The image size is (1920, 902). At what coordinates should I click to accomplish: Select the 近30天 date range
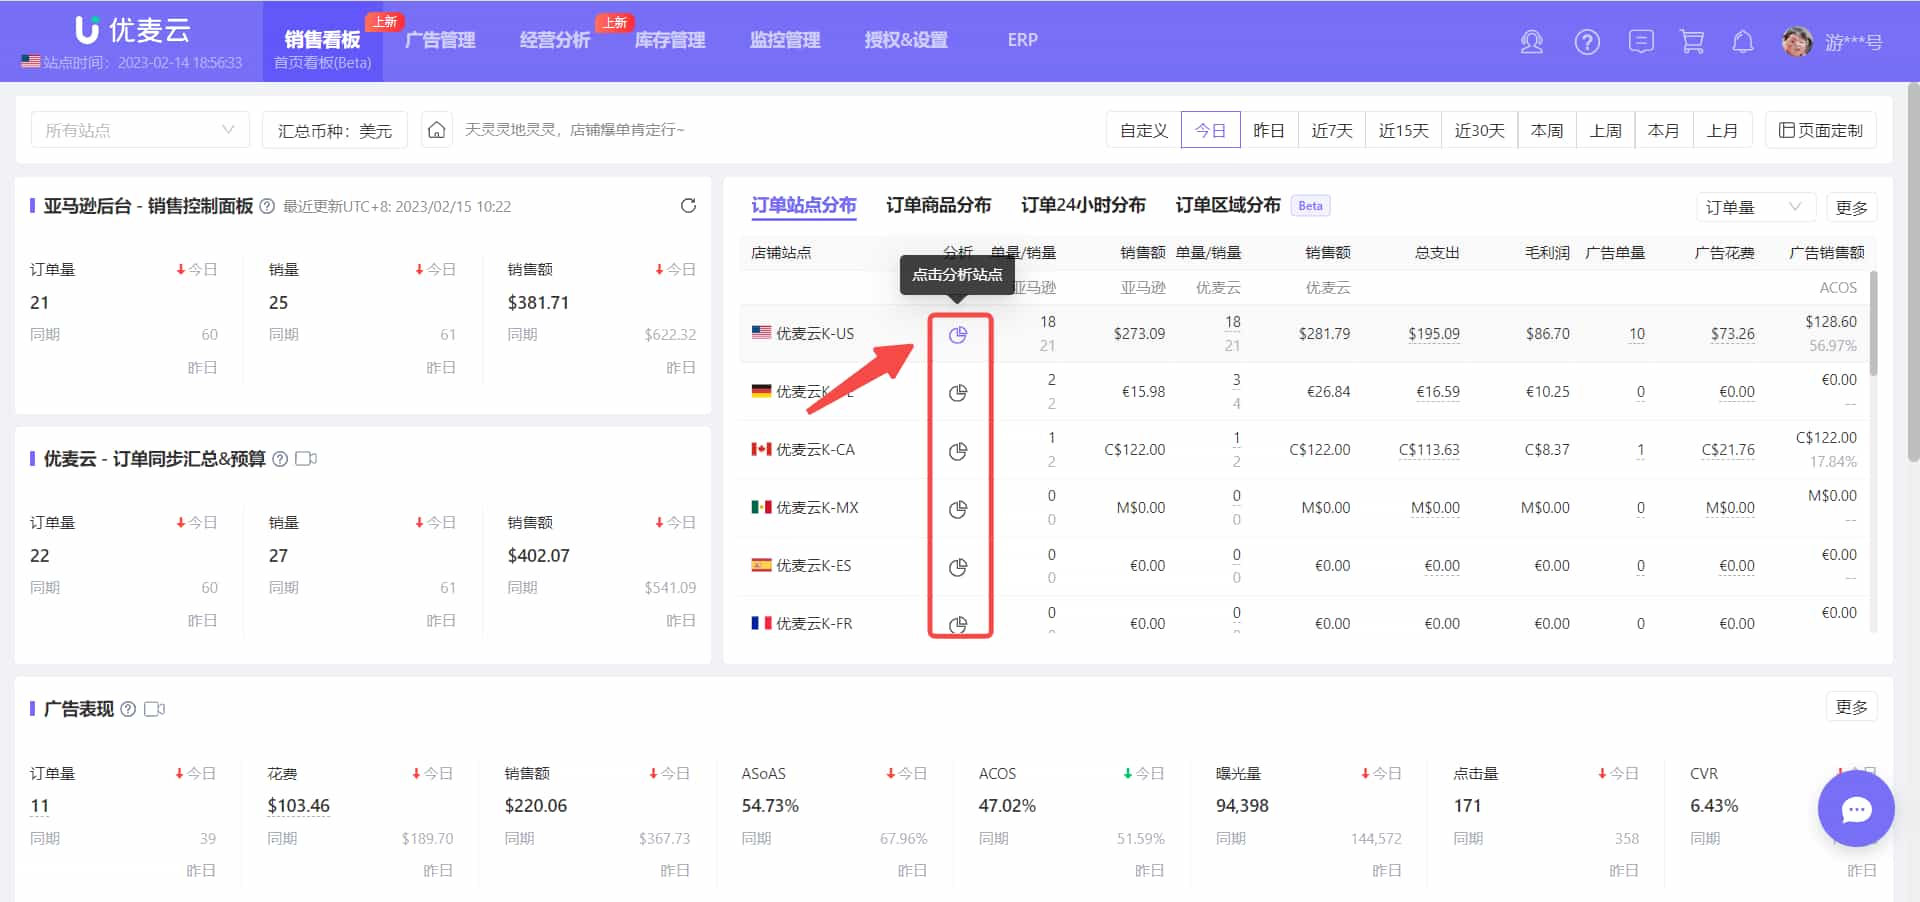[x=1480, y=130]
